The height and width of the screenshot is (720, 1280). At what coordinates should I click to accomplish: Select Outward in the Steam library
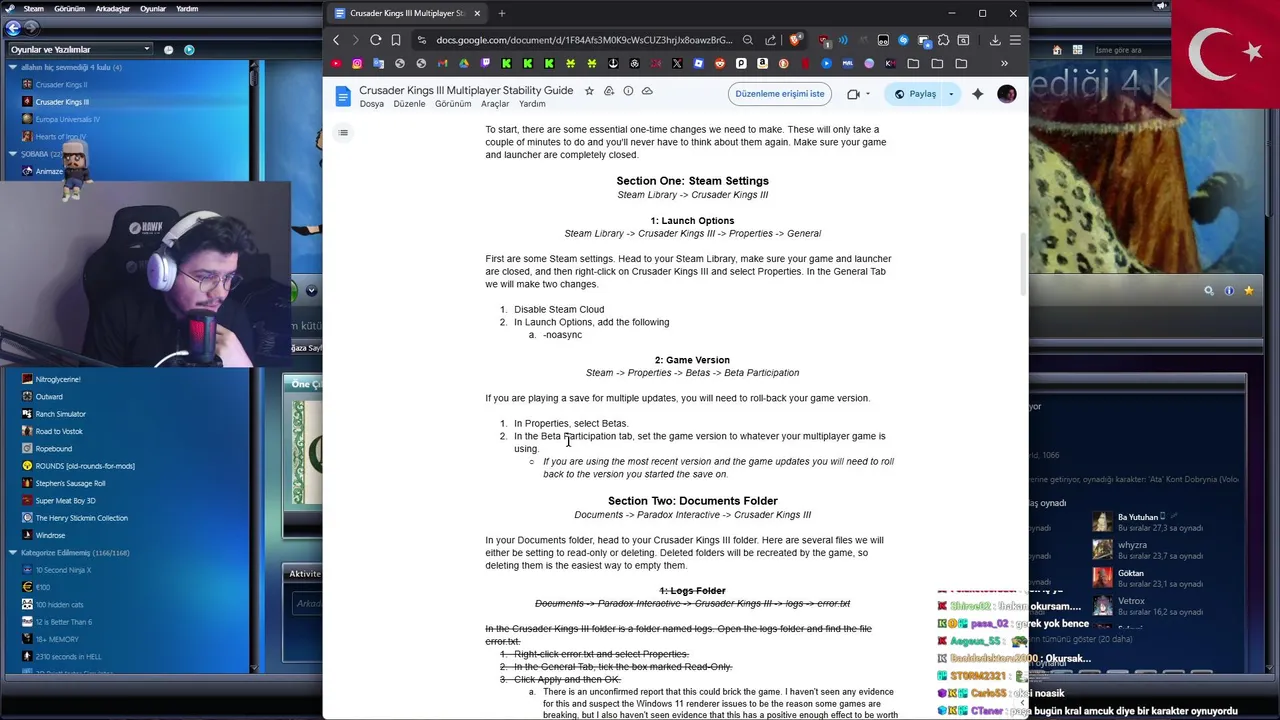tap(49, 396)
